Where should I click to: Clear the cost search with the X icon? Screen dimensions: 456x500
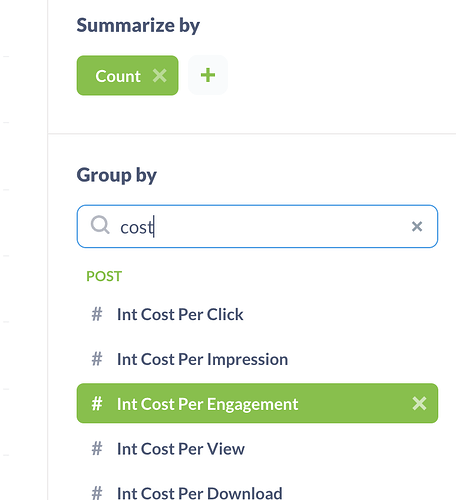[x=417, y=227]
